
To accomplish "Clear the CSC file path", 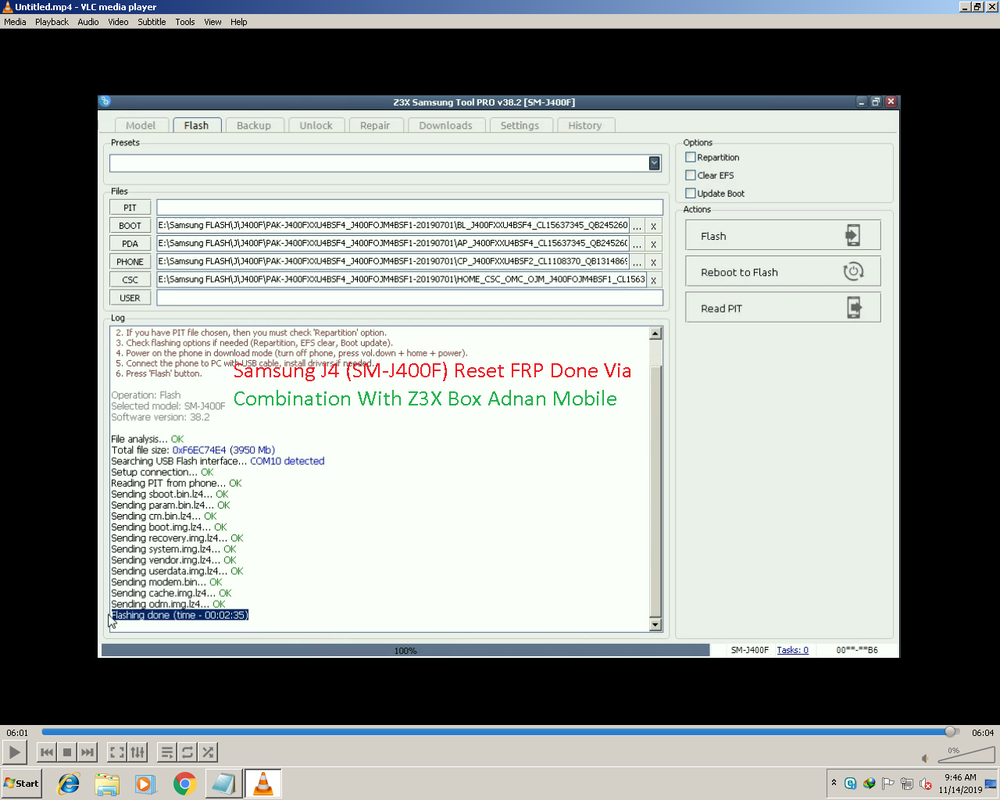I will click(x=653, y=279).
